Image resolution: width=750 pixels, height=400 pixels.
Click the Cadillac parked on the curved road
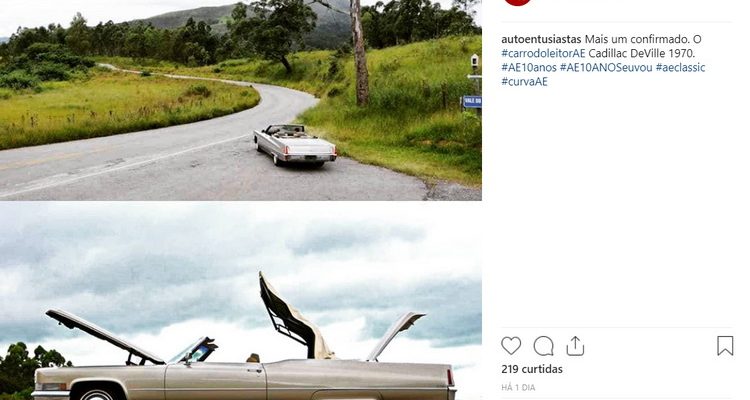[x=295, y=144]
